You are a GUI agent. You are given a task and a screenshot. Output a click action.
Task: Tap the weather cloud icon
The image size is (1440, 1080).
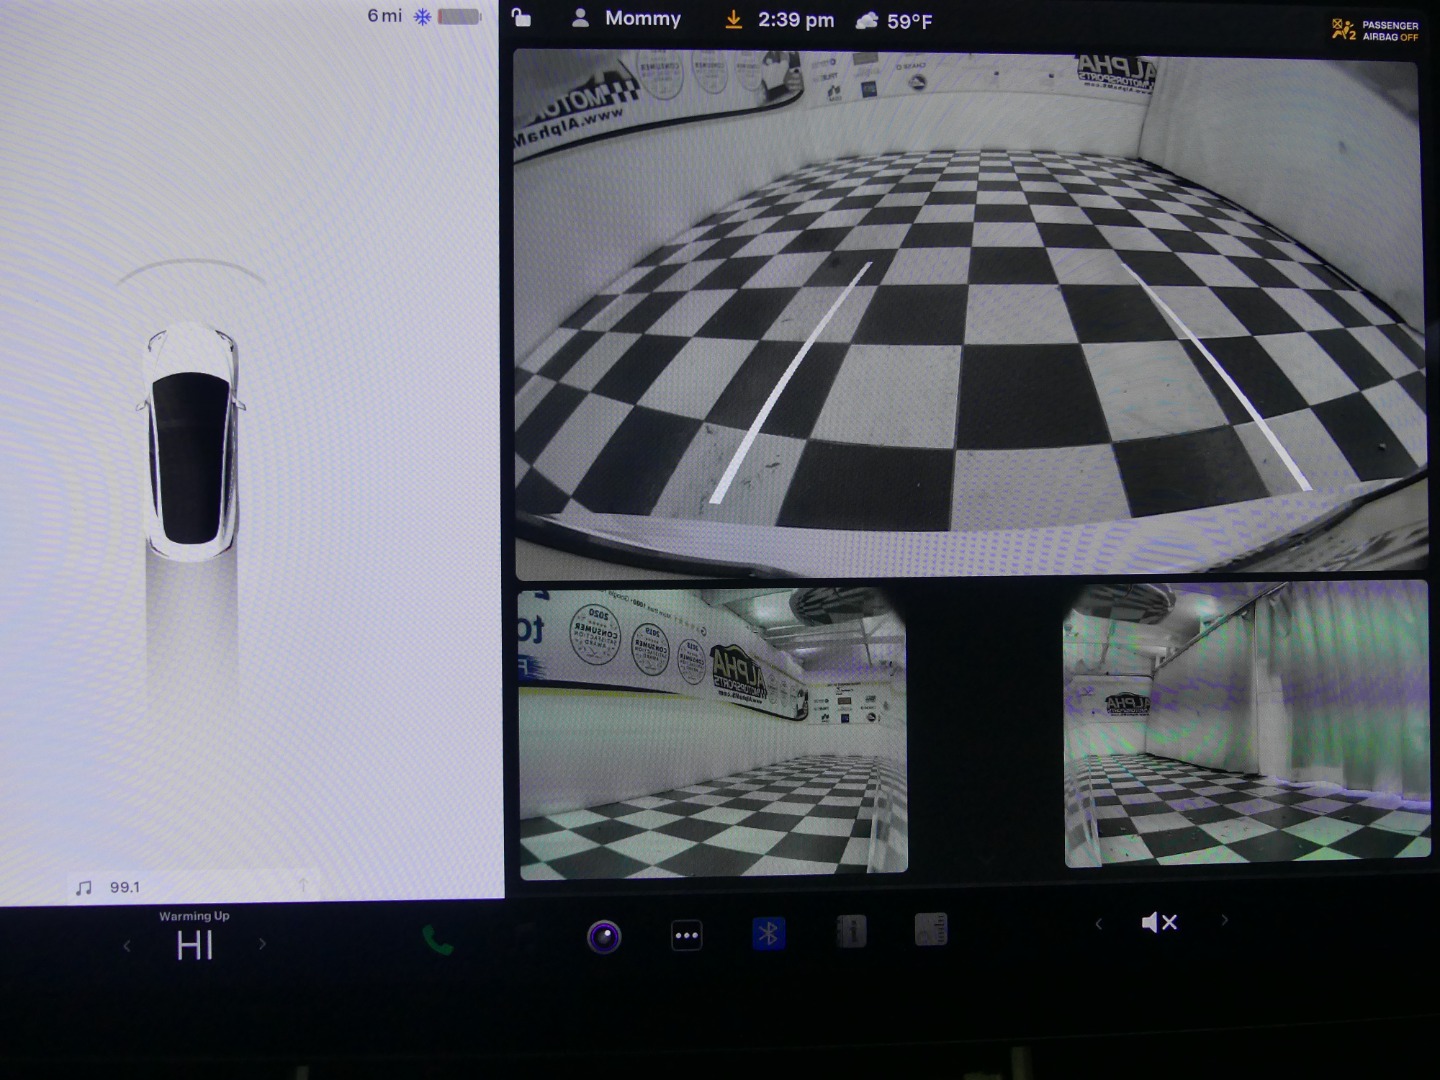click(866, 21)
